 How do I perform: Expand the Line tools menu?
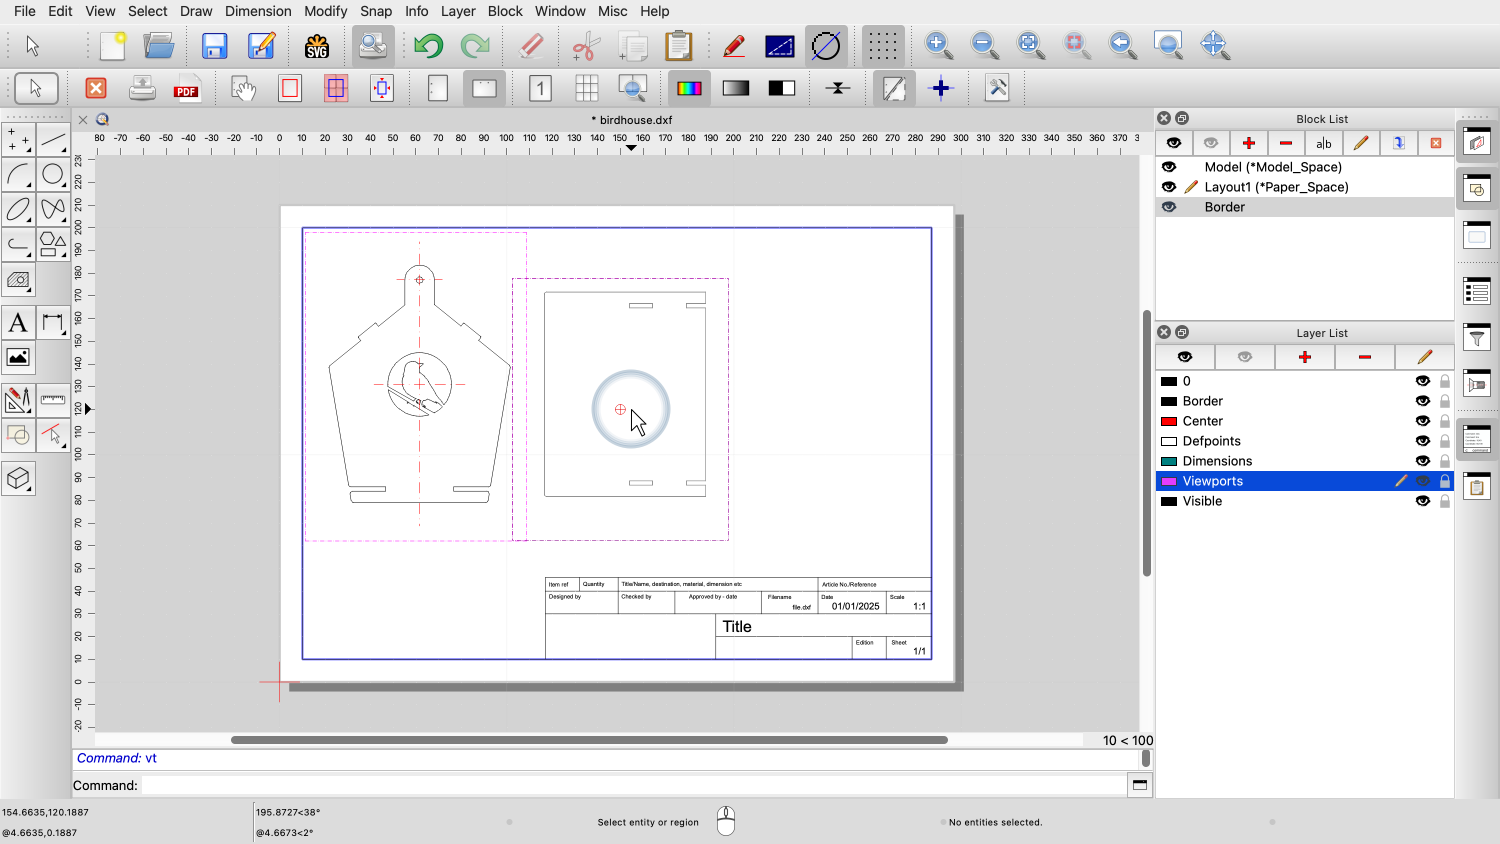click(53, 140)
